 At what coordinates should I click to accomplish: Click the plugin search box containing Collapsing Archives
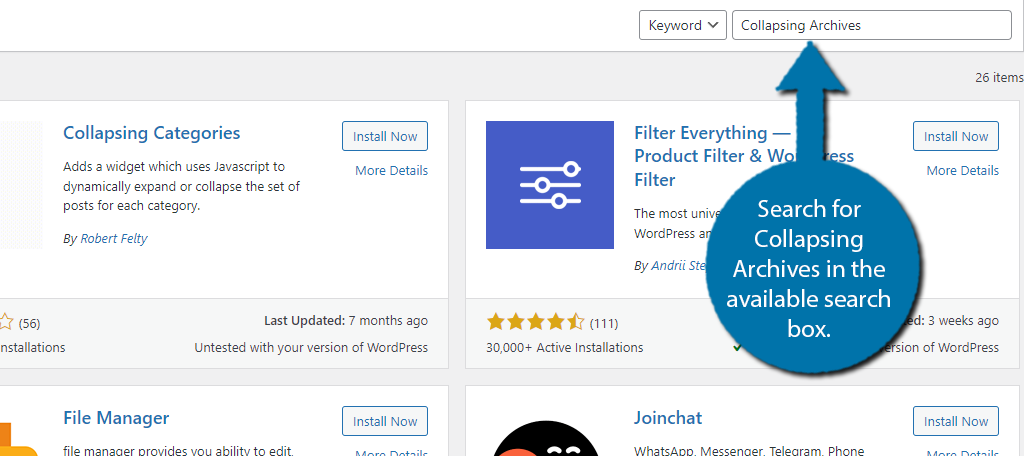point(872,25)
